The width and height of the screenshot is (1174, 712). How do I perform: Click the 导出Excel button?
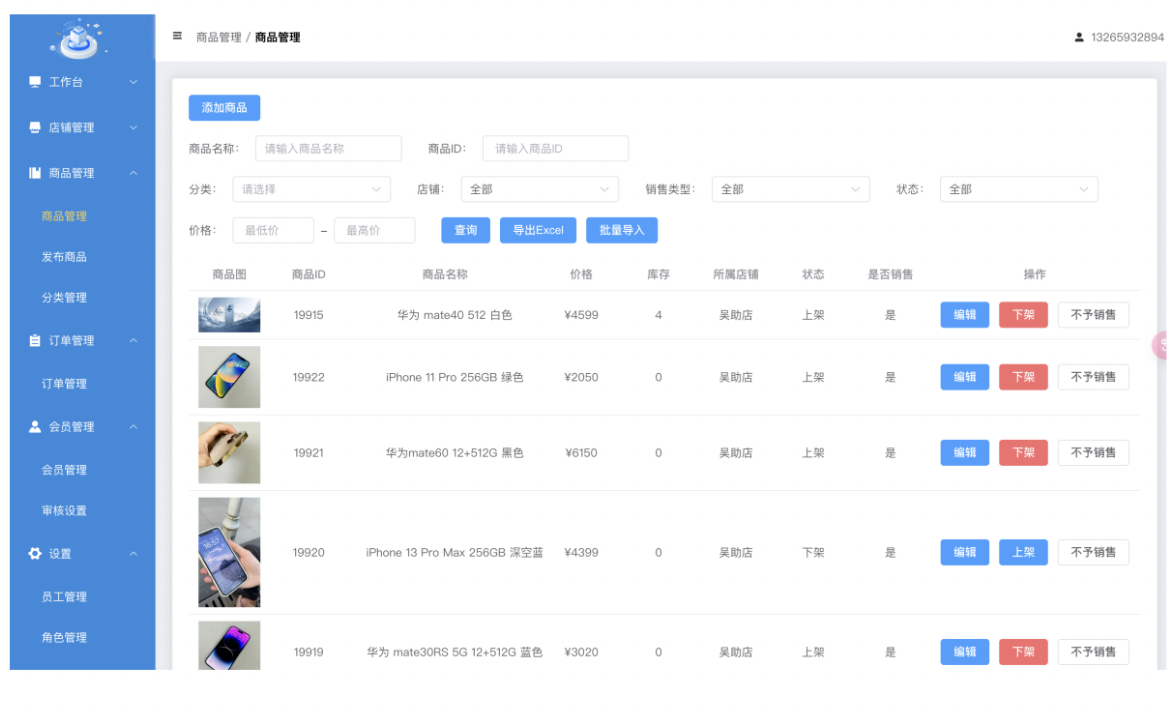point(538,230)
